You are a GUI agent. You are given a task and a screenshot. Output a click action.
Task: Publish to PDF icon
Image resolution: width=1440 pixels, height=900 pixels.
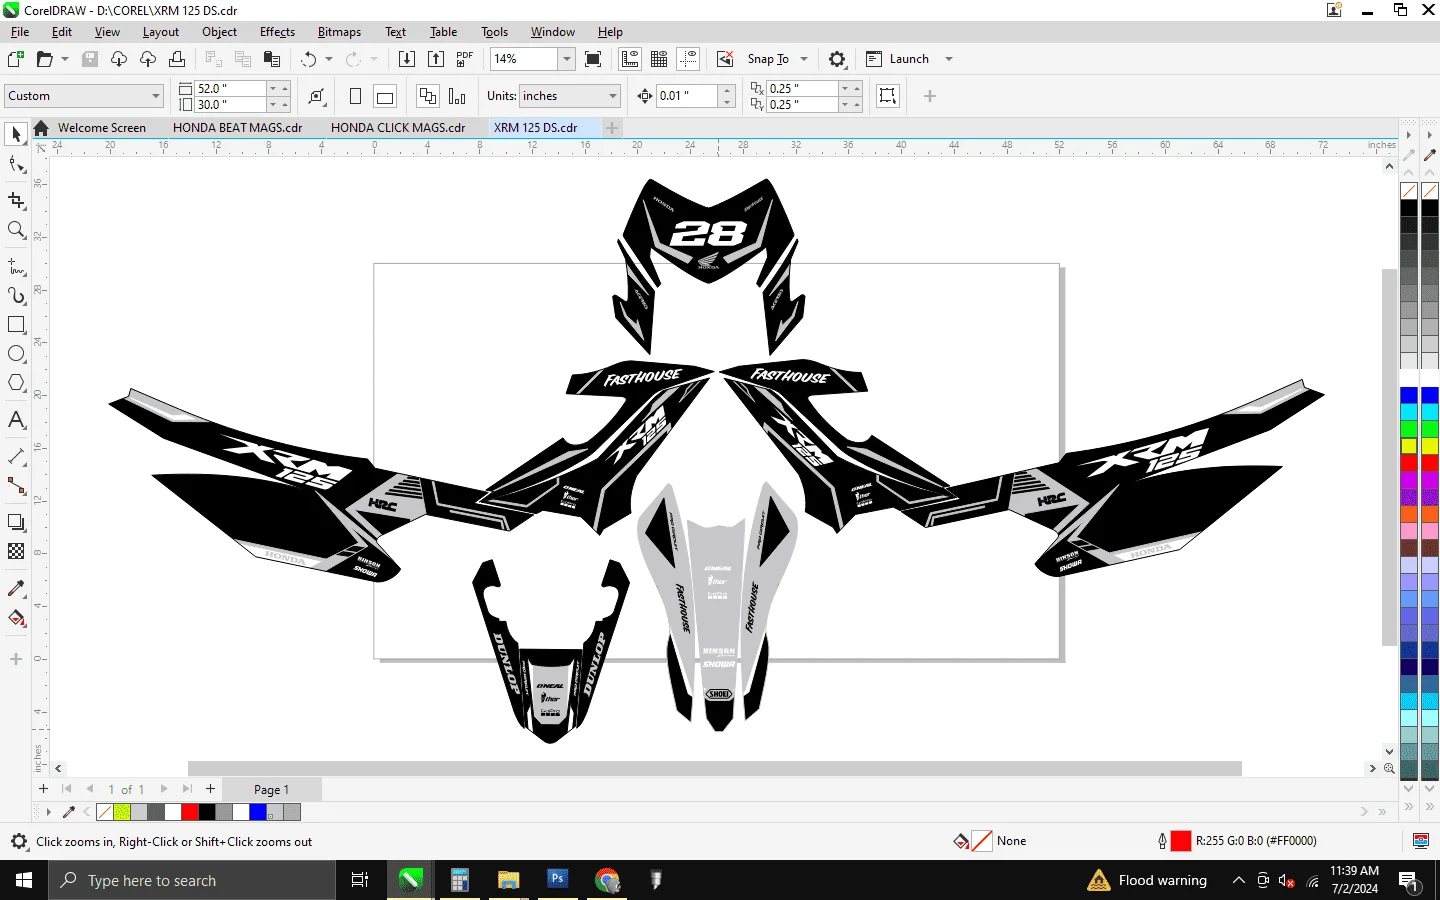click(x=465, y=59)
